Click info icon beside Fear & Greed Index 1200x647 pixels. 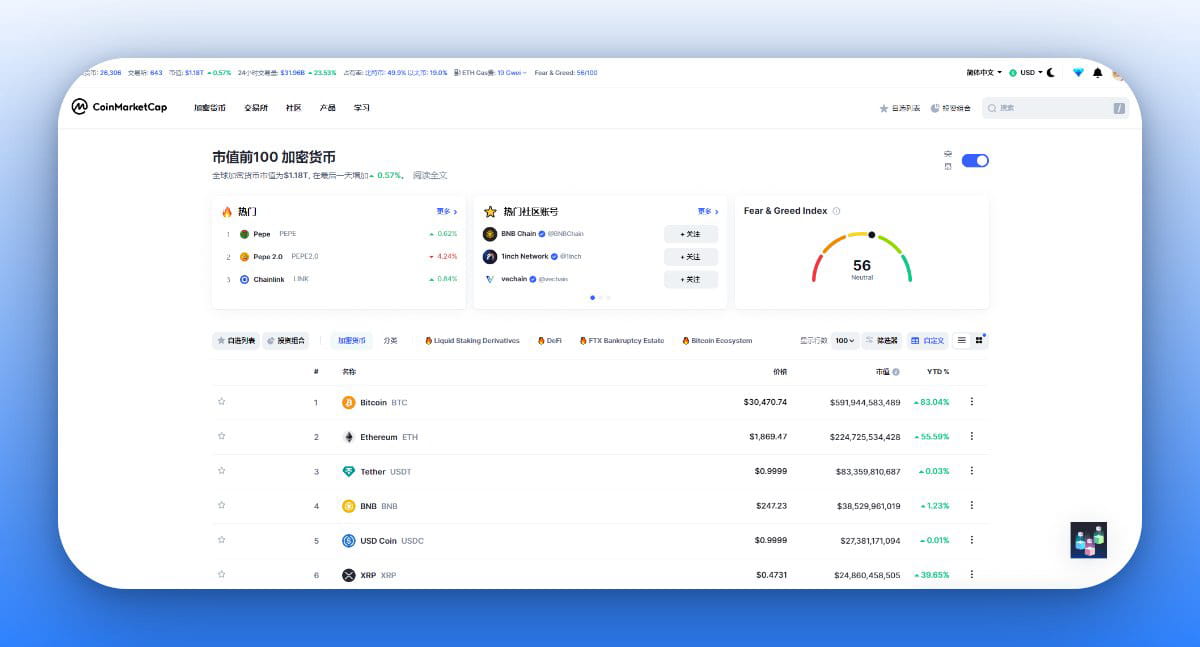836,211
